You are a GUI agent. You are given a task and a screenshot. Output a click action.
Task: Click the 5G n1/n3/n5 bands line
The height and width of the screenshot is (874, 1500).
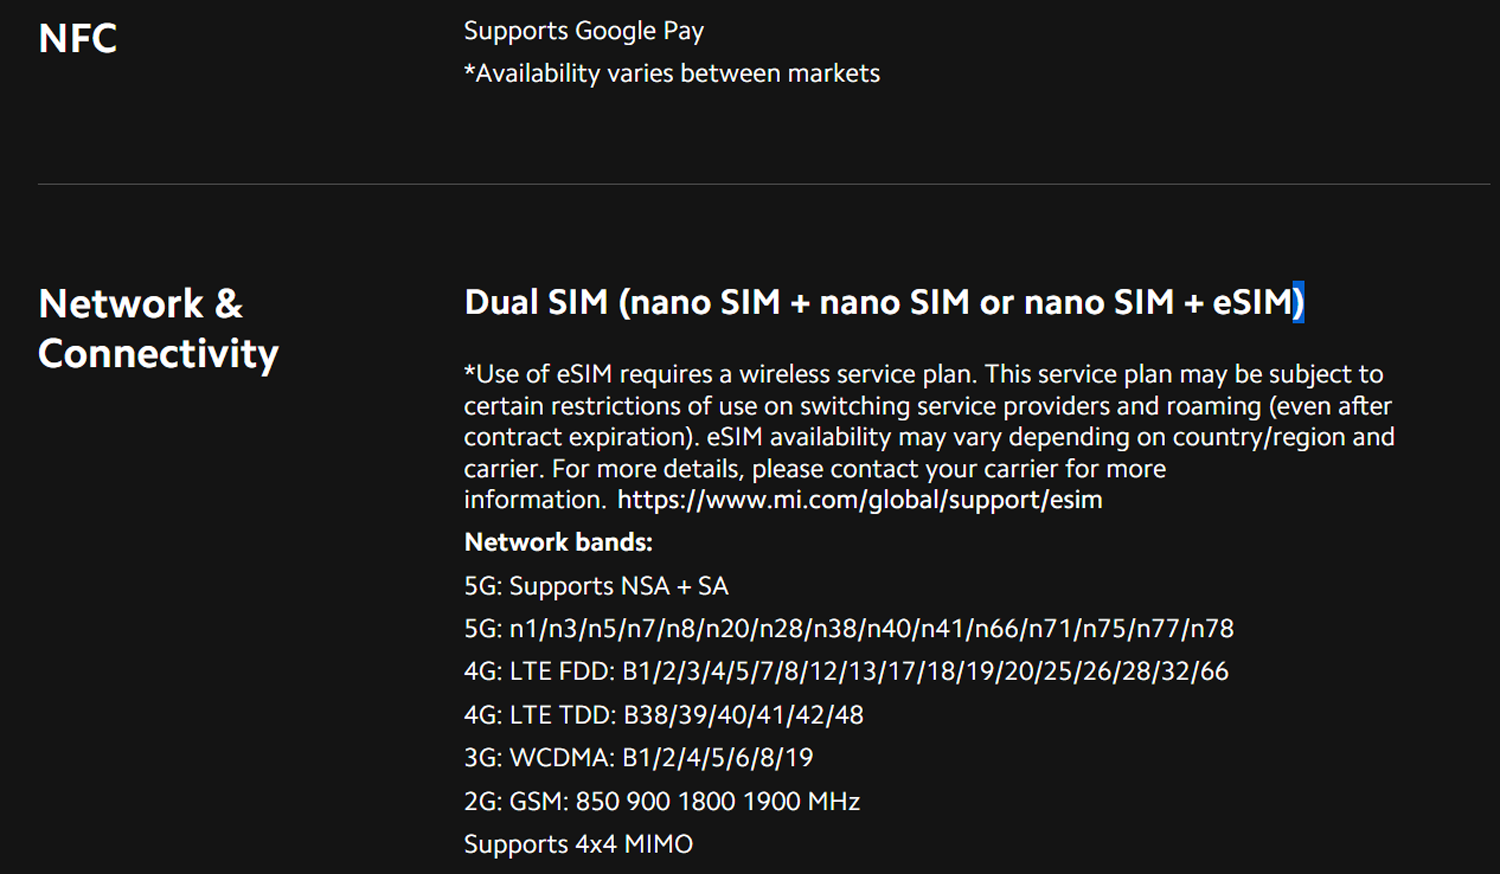click(849, 629)
